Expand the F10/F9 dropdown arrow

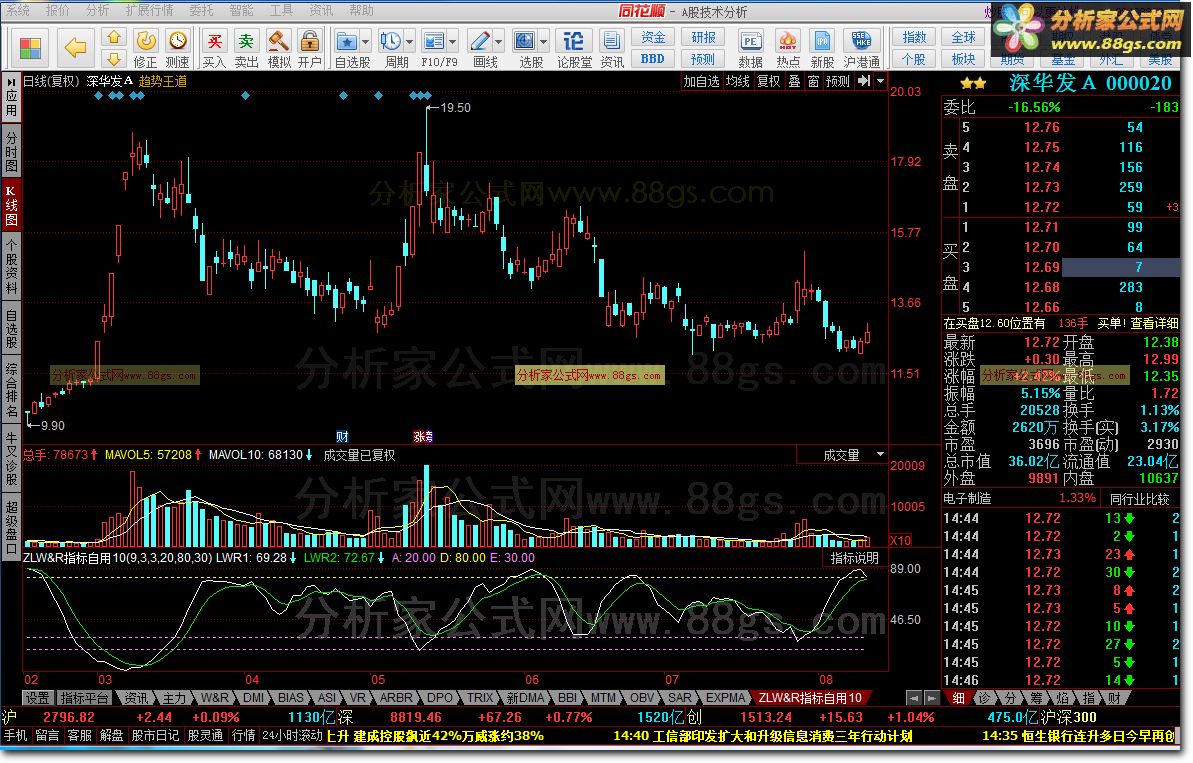453,40
